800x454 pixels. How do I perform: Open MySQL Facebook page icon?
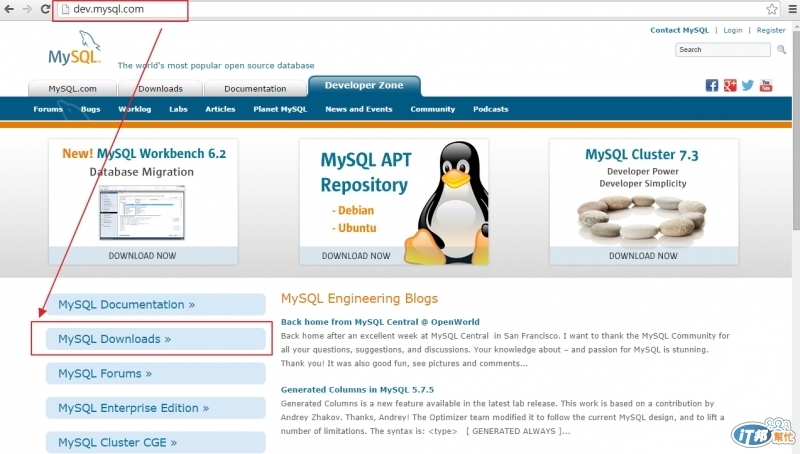click(712, 85)
